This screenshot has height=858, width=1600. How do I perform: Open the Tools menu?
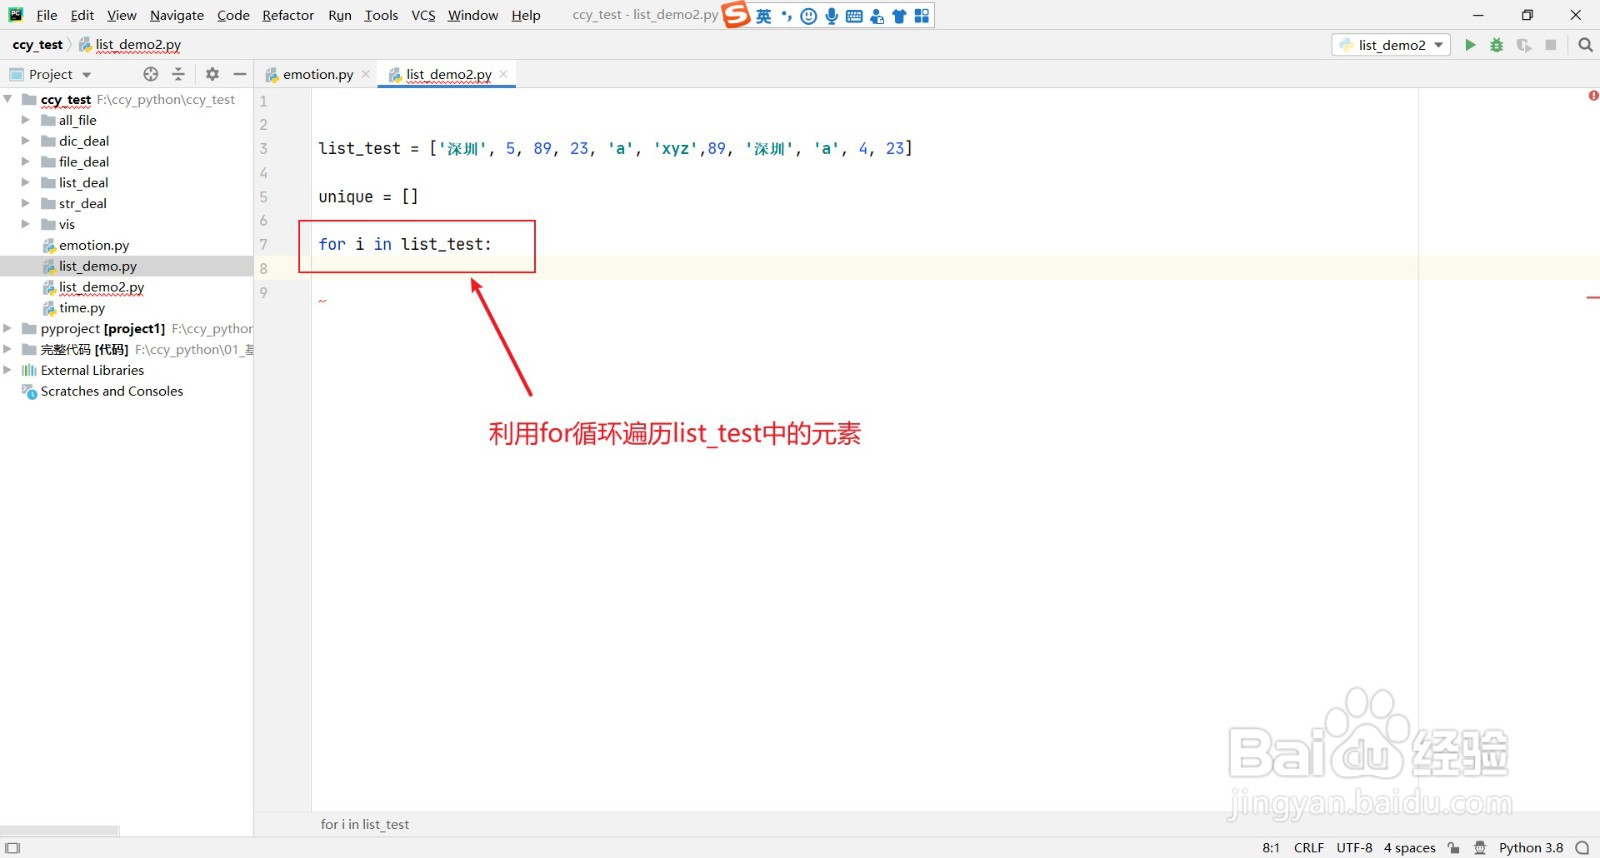click(381, 15)
